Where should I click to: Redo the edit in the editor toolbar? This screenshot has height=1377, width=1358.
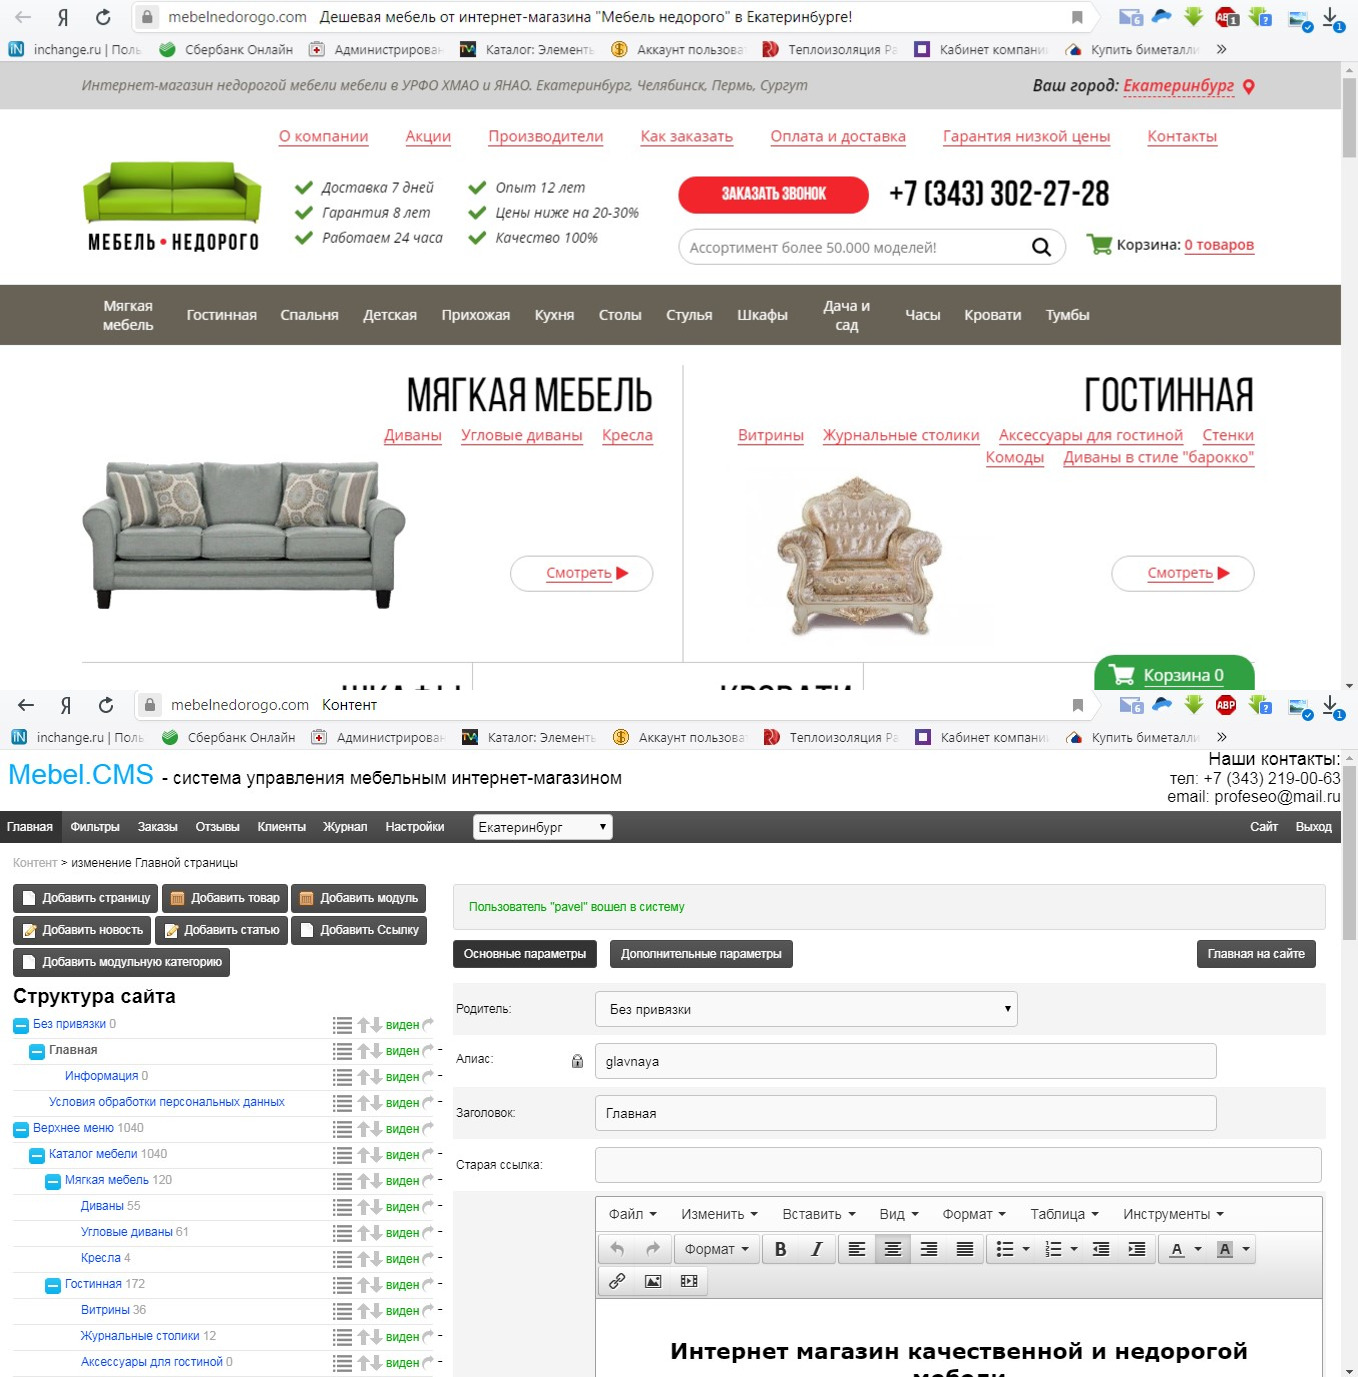click(x=652, y=1249)
